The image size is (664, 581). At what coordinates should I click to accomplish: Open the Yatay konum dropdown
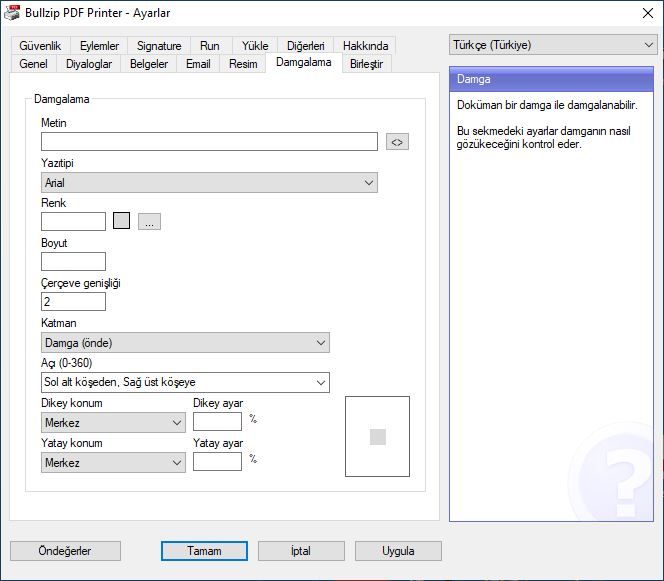tap(113, 462)
